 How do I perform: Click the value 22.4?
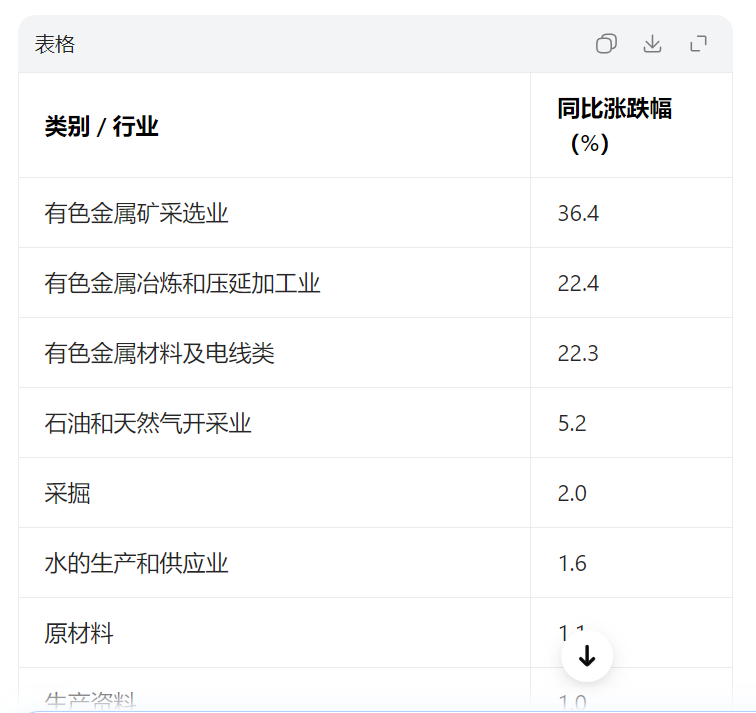578,283
